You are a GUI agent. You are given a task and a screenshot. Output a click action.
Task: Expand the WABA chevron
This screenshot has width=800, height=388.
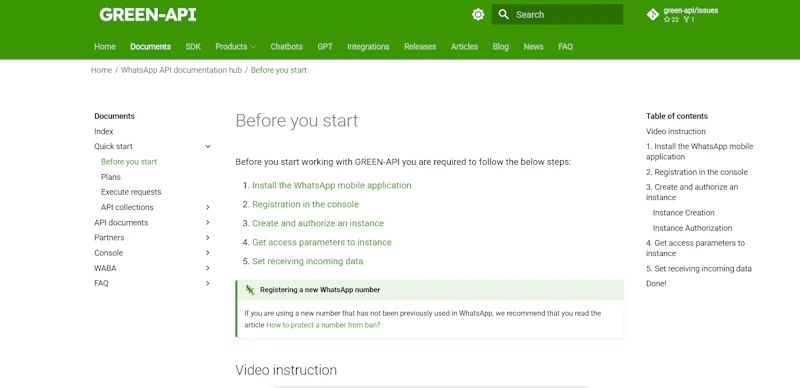208,268
